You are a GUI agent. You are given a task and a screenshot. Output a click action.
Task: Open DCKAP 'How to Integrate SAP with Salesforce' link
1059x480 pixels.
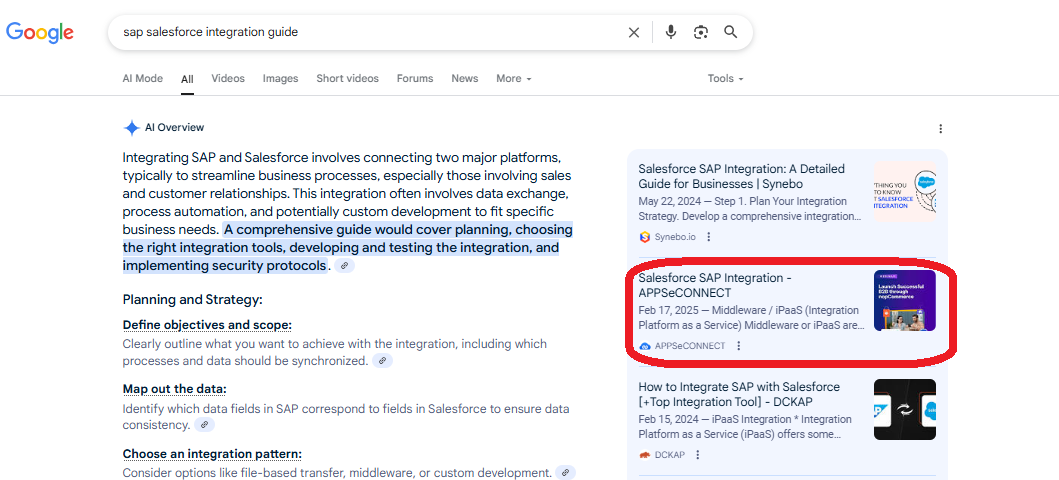click(739, 394)
